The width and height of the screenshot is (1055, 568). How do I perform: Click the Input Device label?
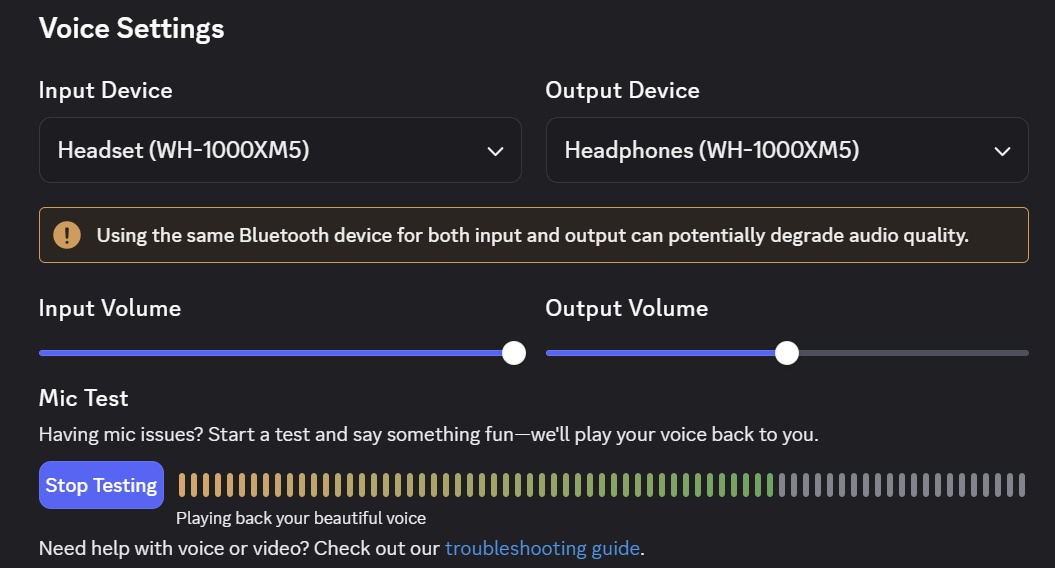click(106, 90)
